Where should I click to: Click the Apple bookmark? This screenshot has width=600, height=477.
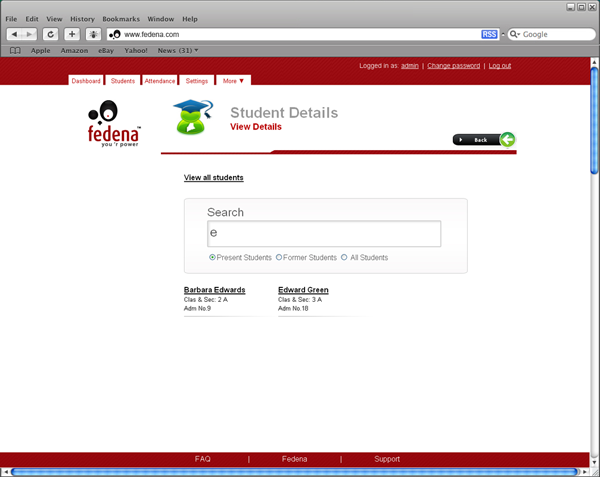(x=41, y=50)
